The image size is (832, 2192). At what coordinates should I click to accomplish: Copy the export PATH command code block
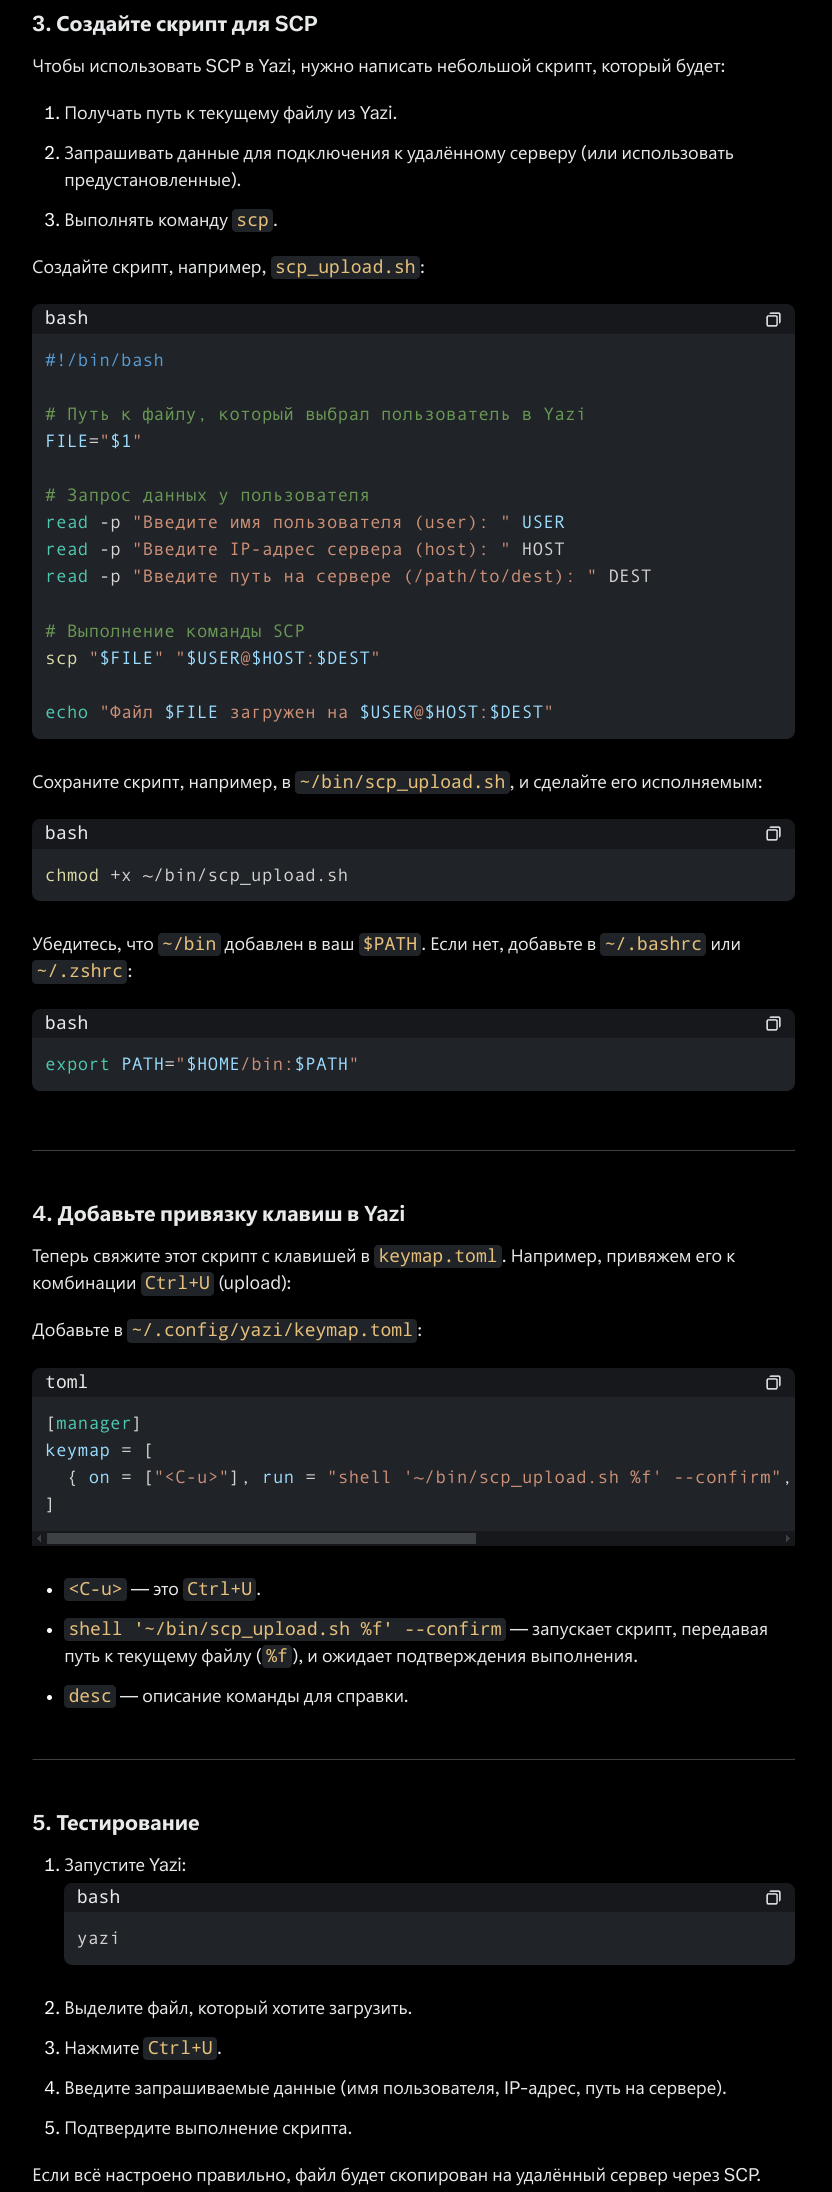(x=772, y=1023)
